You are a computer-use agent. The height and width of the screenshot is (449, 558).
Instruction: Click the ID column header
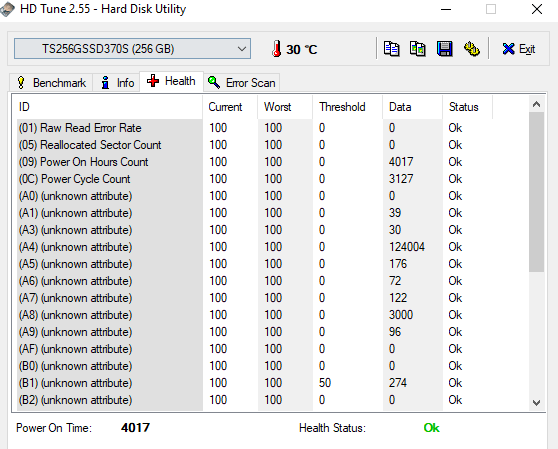coord(110,107)
